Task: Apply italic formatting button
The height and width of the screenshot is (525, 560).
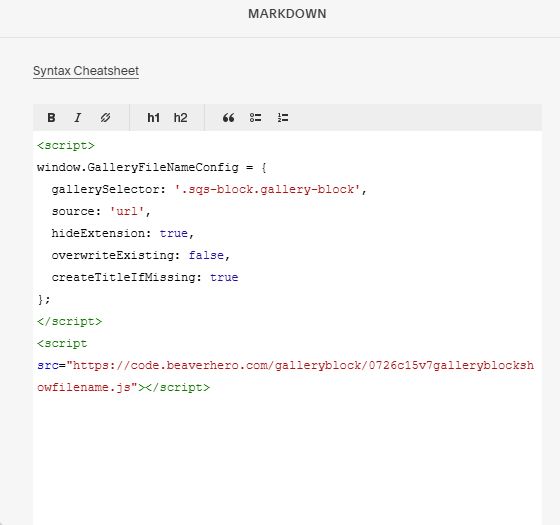Action: click(x=78, y=118)
